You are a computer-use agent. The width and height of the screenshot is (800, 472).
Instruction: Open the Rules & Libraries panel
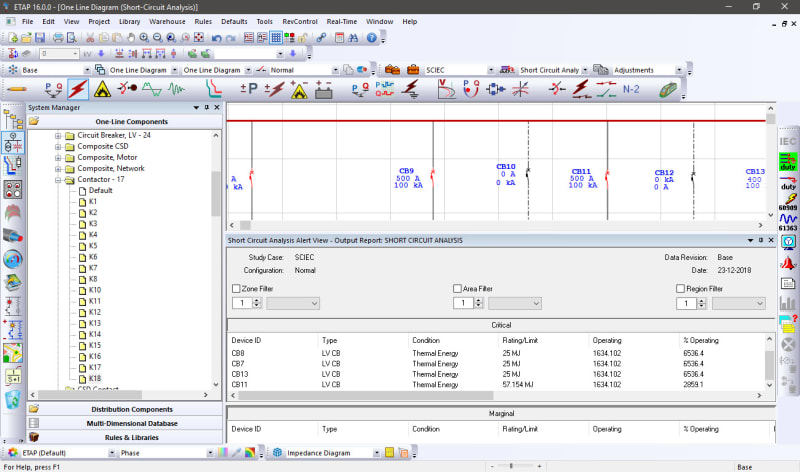(x=124, y=437)
